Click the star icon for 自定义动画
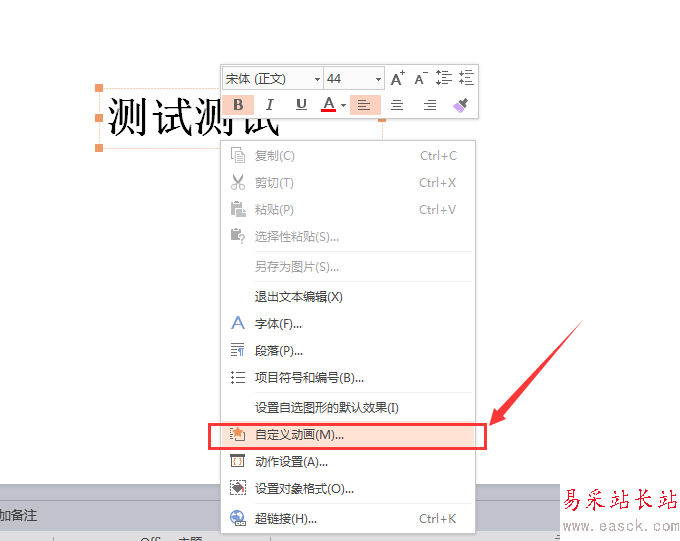The height and width of the screenshot is (541, 680). click(x=238, y=434)
